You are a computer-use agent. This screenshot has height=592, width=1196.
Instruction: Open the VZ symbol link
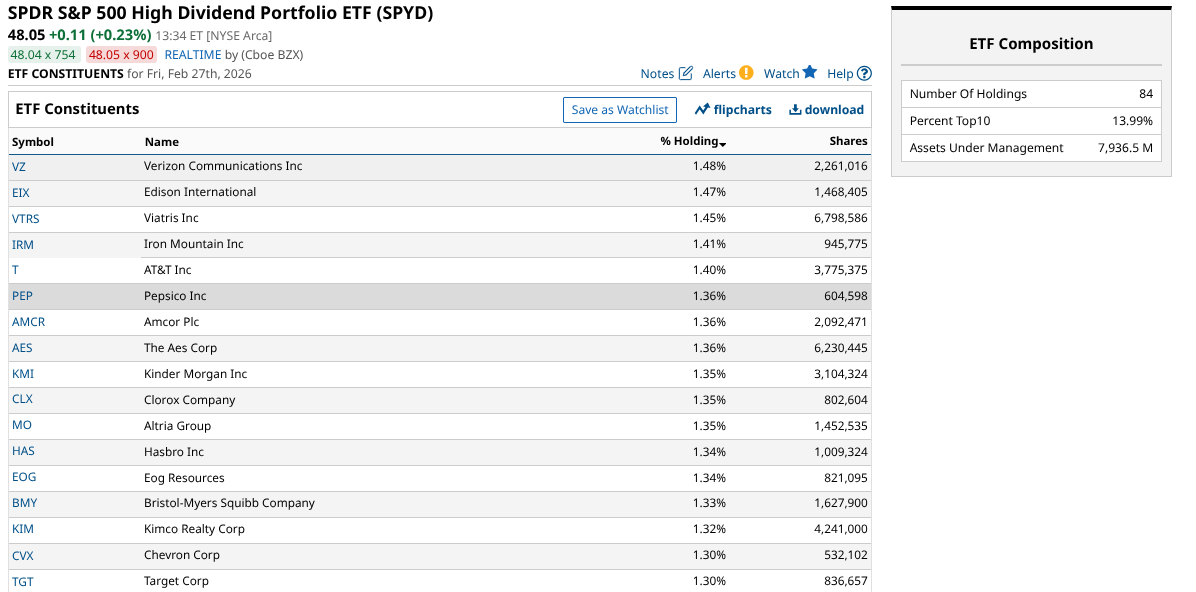click(x=19, y=167)
